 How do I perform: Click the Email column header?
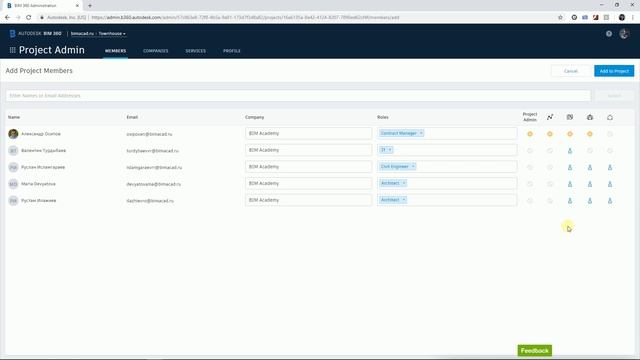(132, 117)
